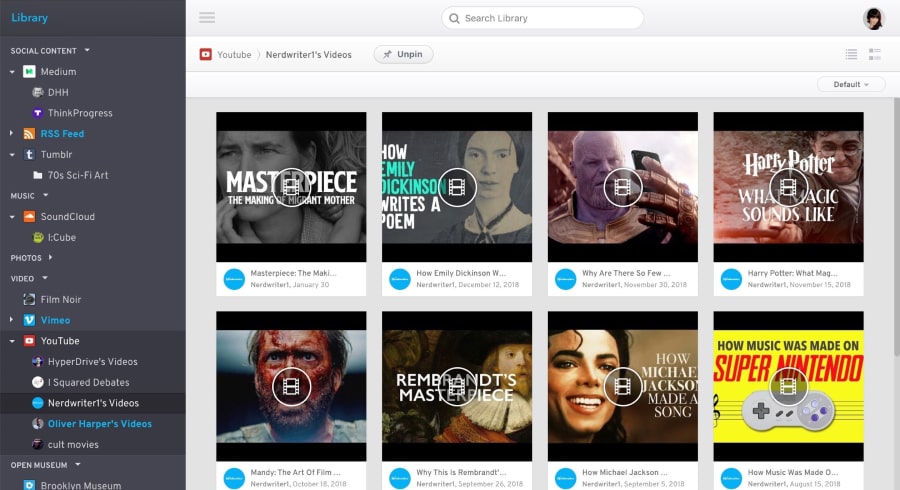900x490 pixels.
Task: Switch to compact list view icon
Action: [x=851, y=55]
